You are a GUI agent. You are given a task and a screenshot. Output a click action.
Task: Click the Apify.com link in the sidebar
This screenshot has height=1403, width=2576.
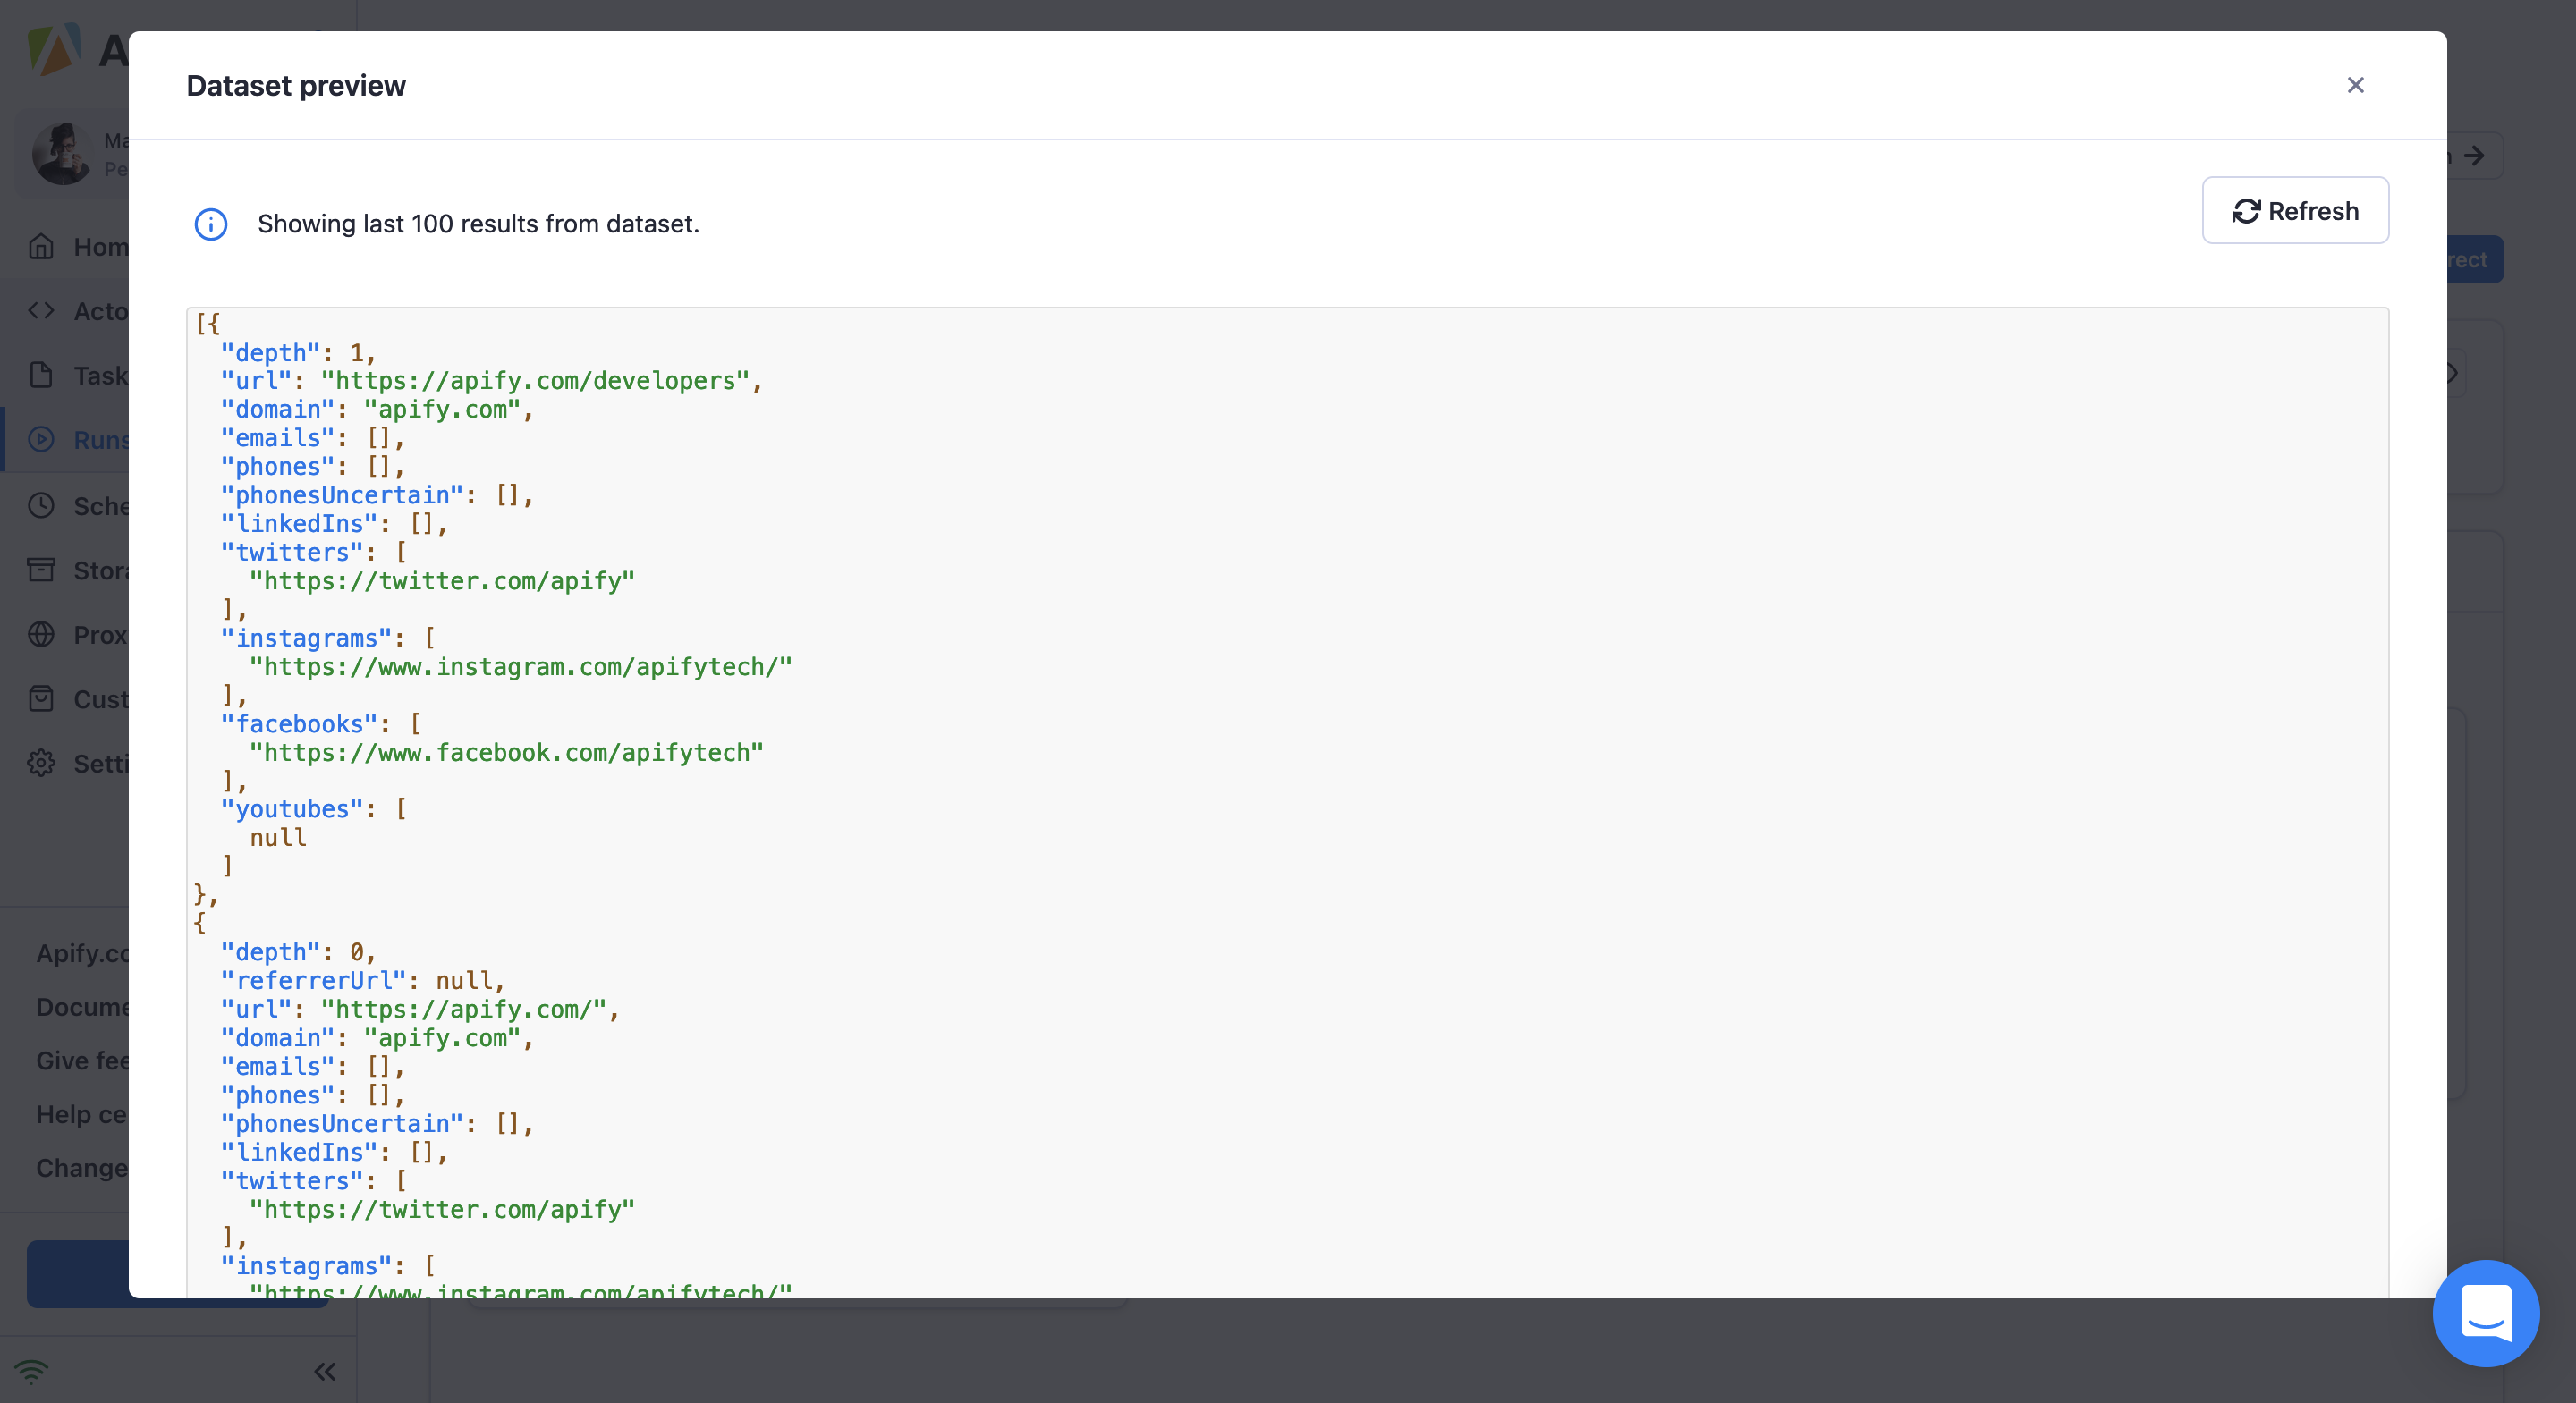click(x=82, y=953)
